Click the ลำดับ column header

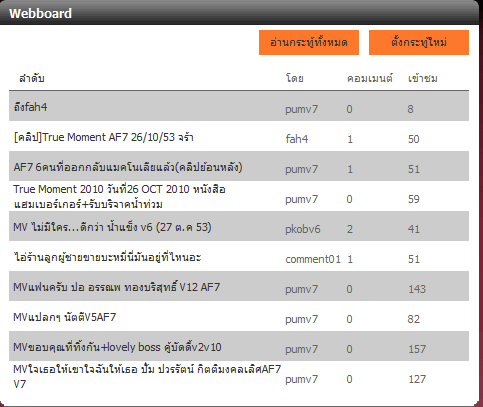pyautogui.click(x=32, y=78)
